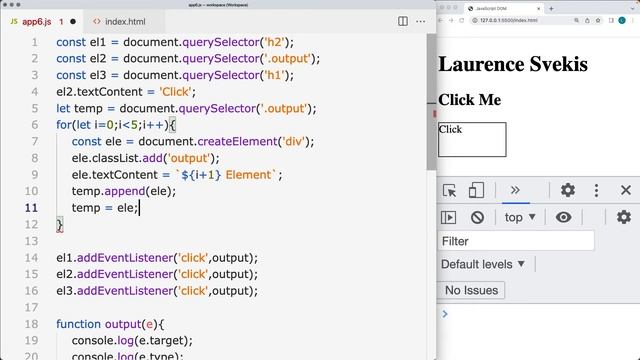Image resolution: width=640 pixels, height=360 pixels.
Task: Click the Laurence Svekis heading in browser
Action: point(513,64)
